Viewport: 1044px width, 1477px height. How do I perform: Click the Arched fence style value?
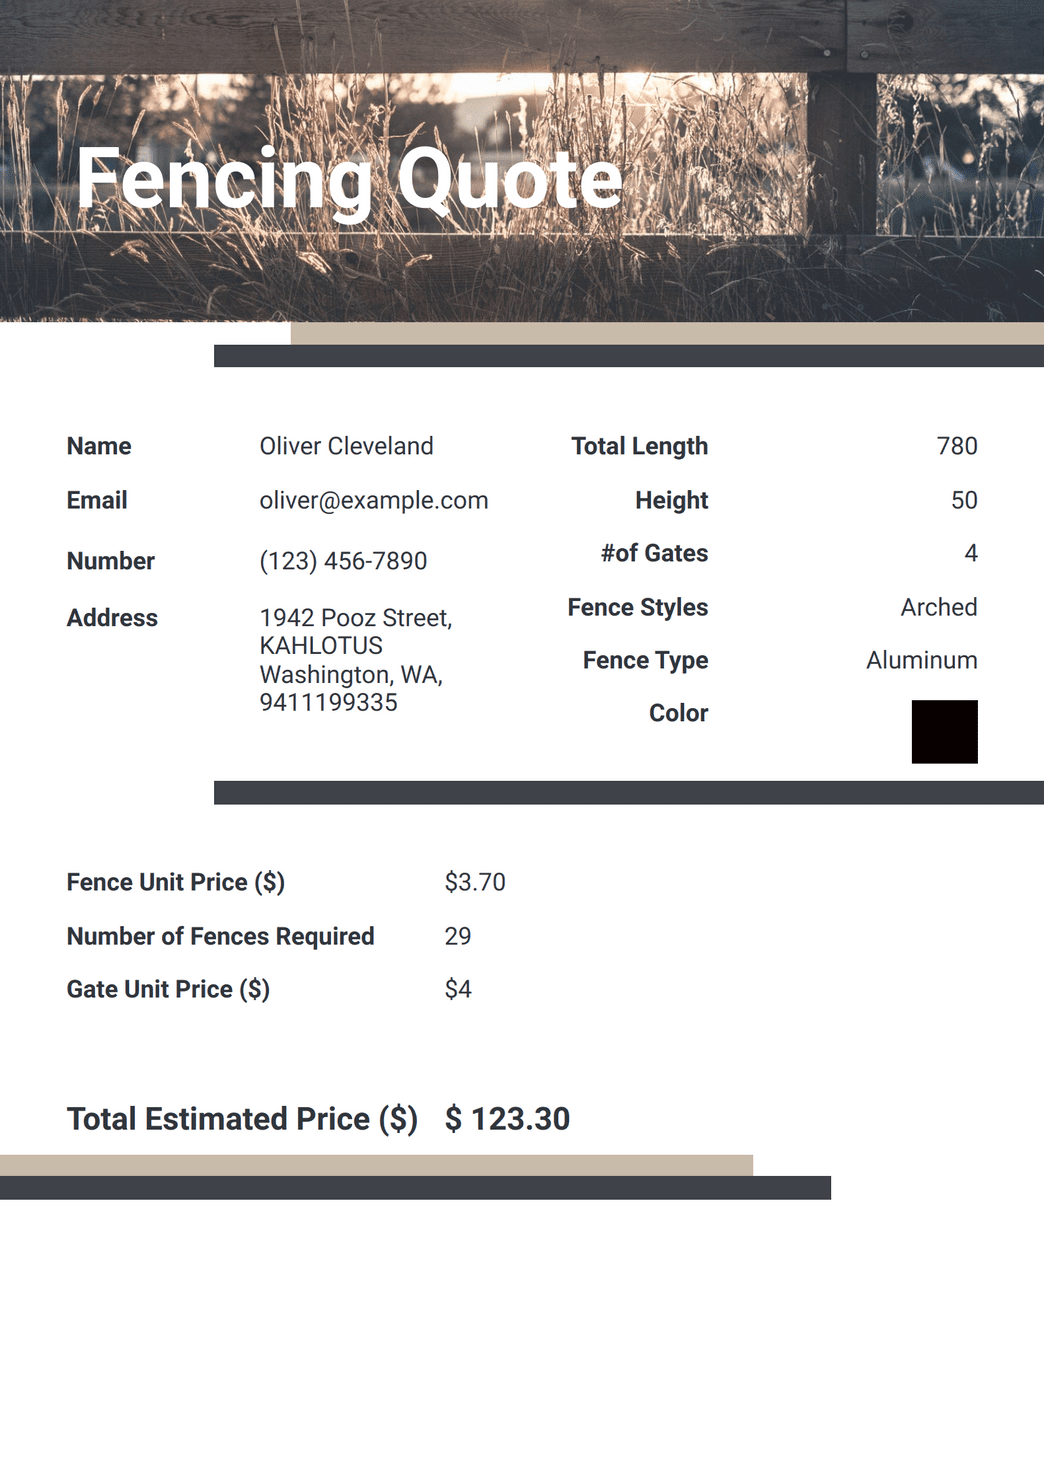coord(939,607)
